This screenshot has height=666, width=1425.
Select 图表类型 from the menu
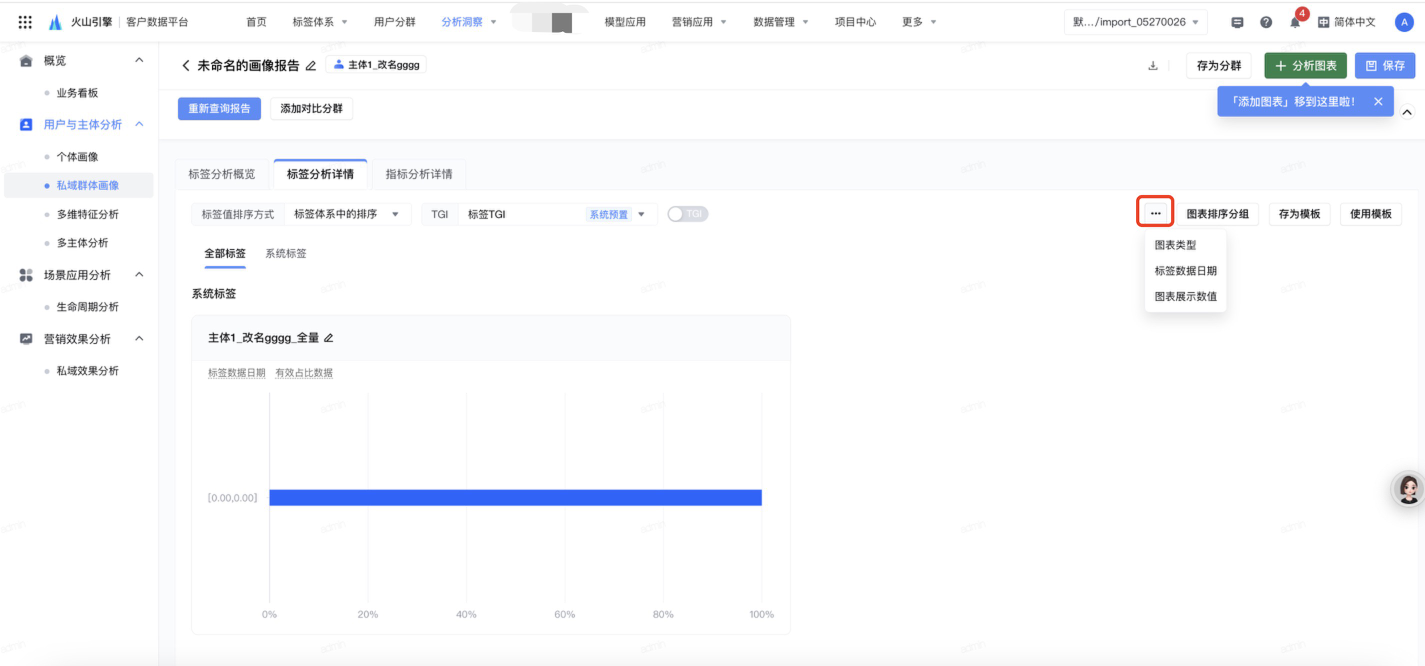tap(1175, 245)
